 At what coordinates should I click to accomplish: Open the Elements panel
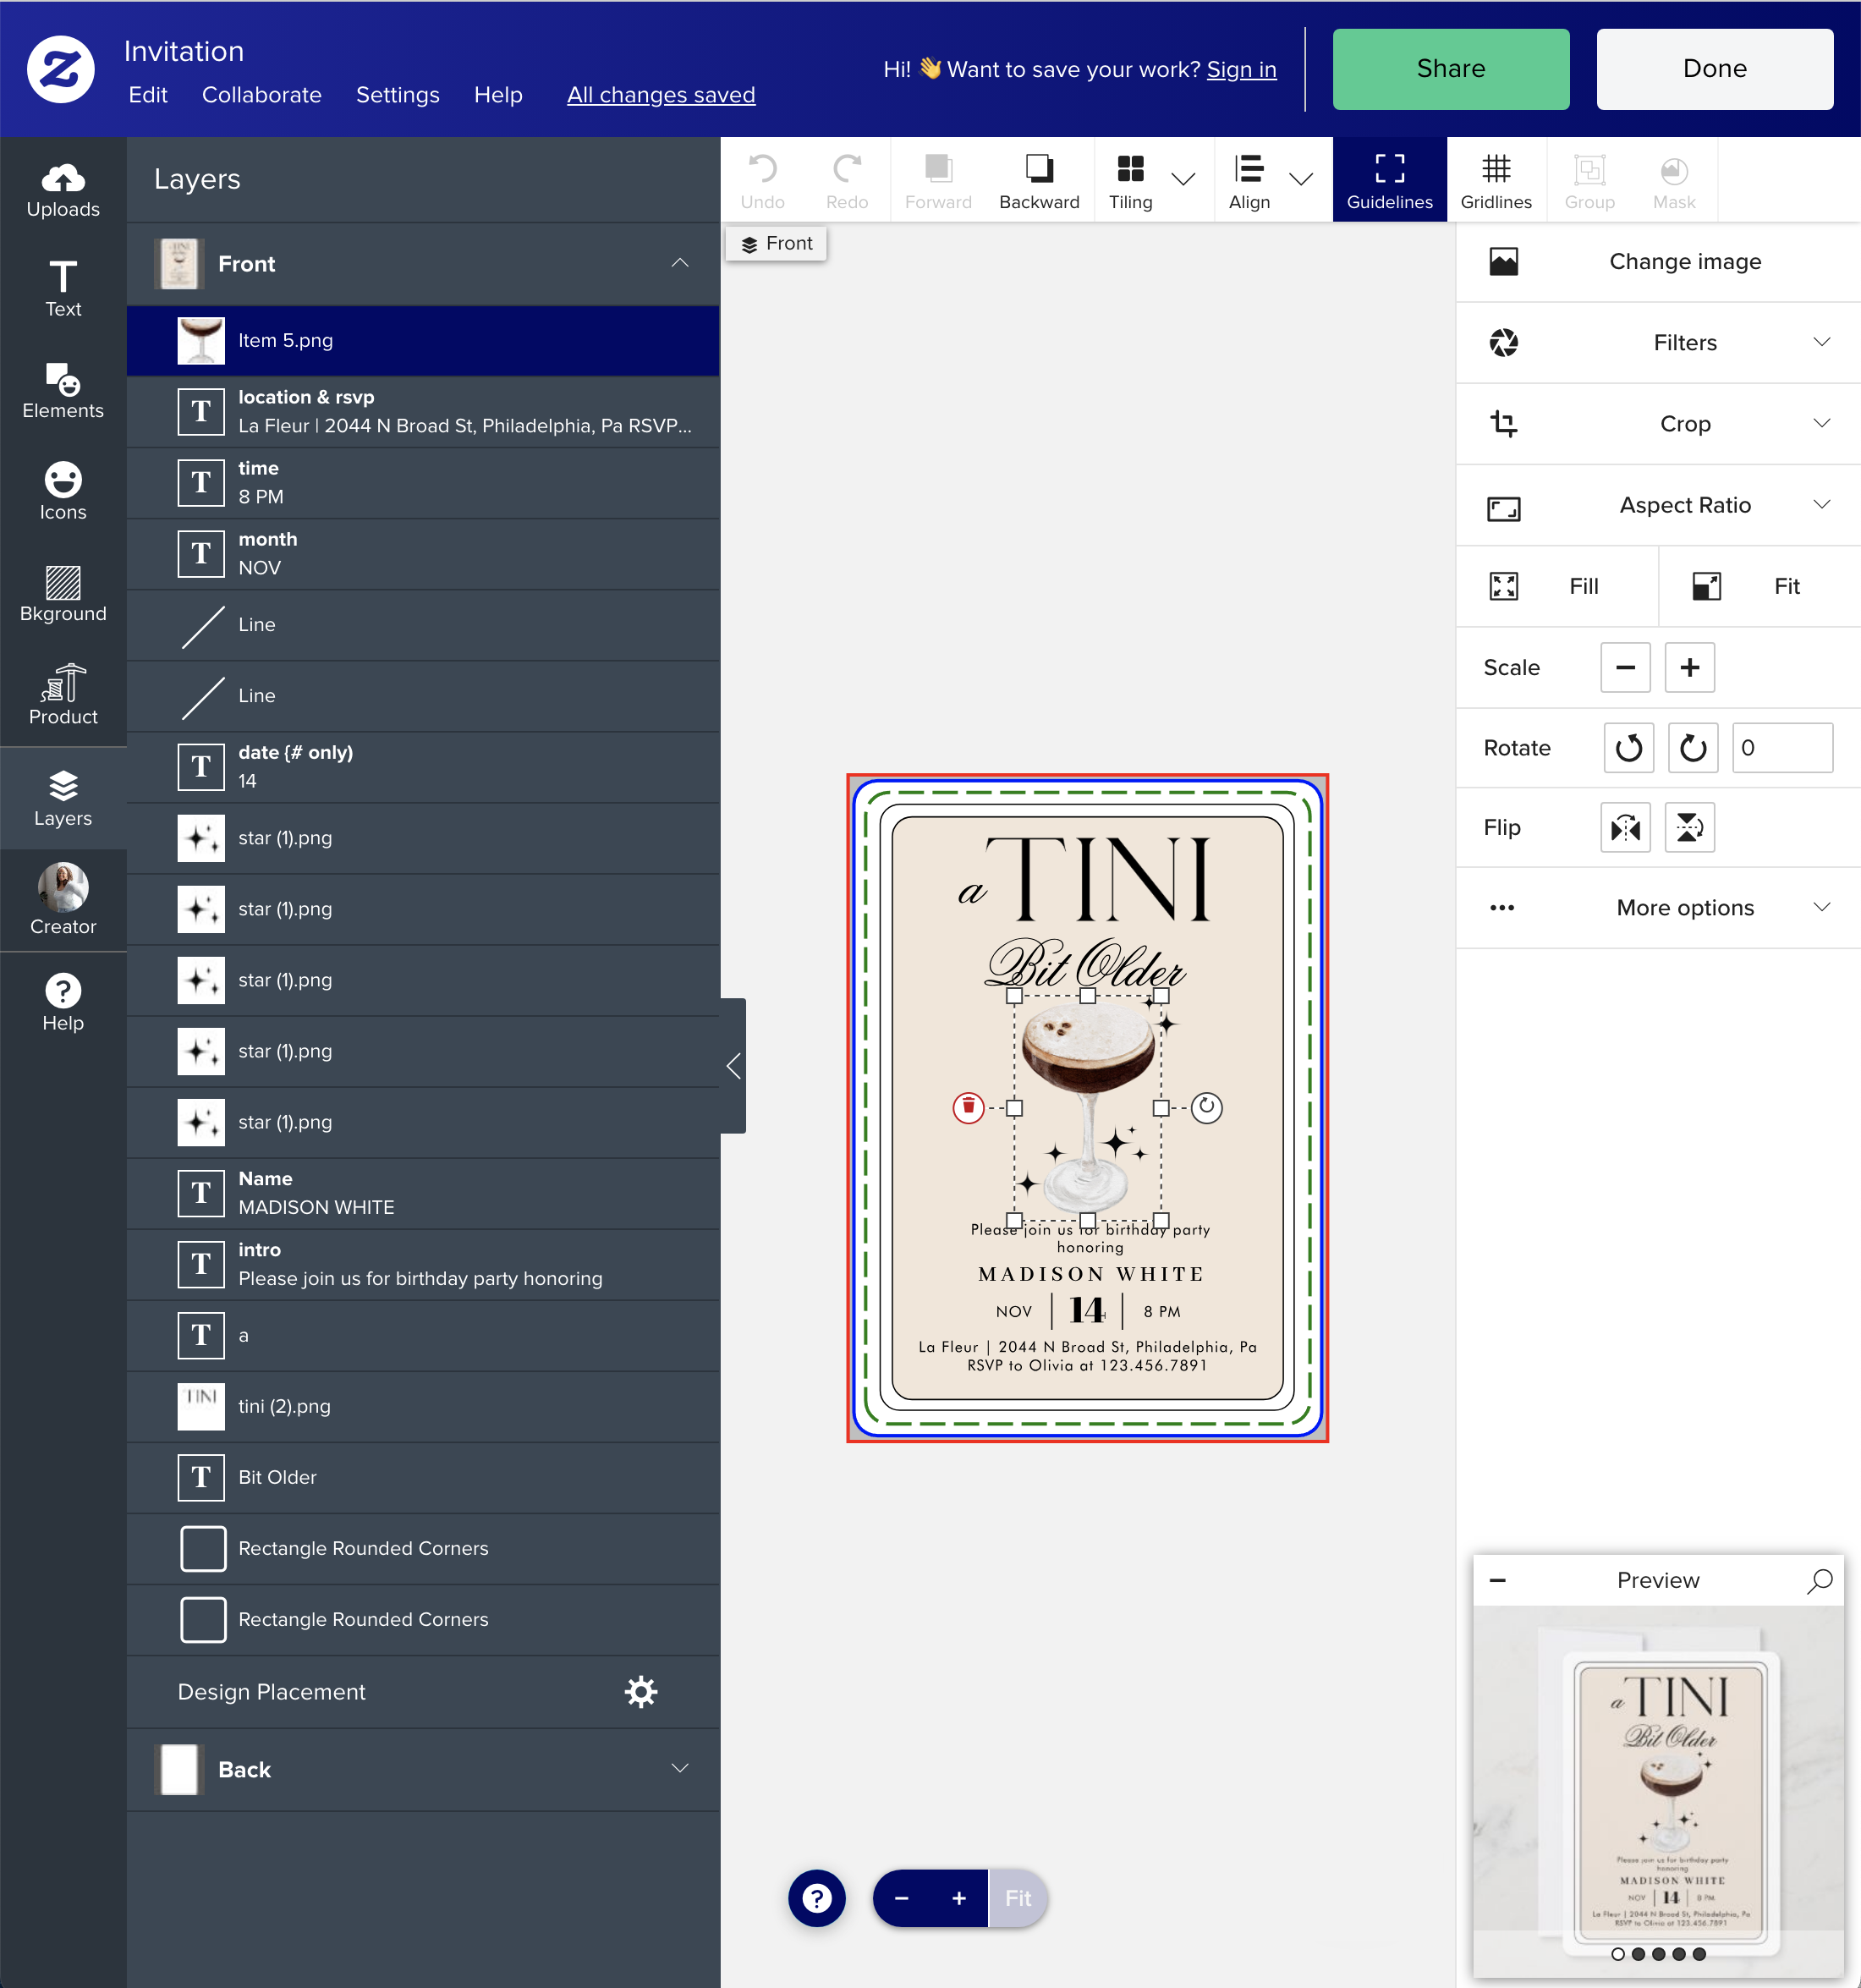[63, 391]
